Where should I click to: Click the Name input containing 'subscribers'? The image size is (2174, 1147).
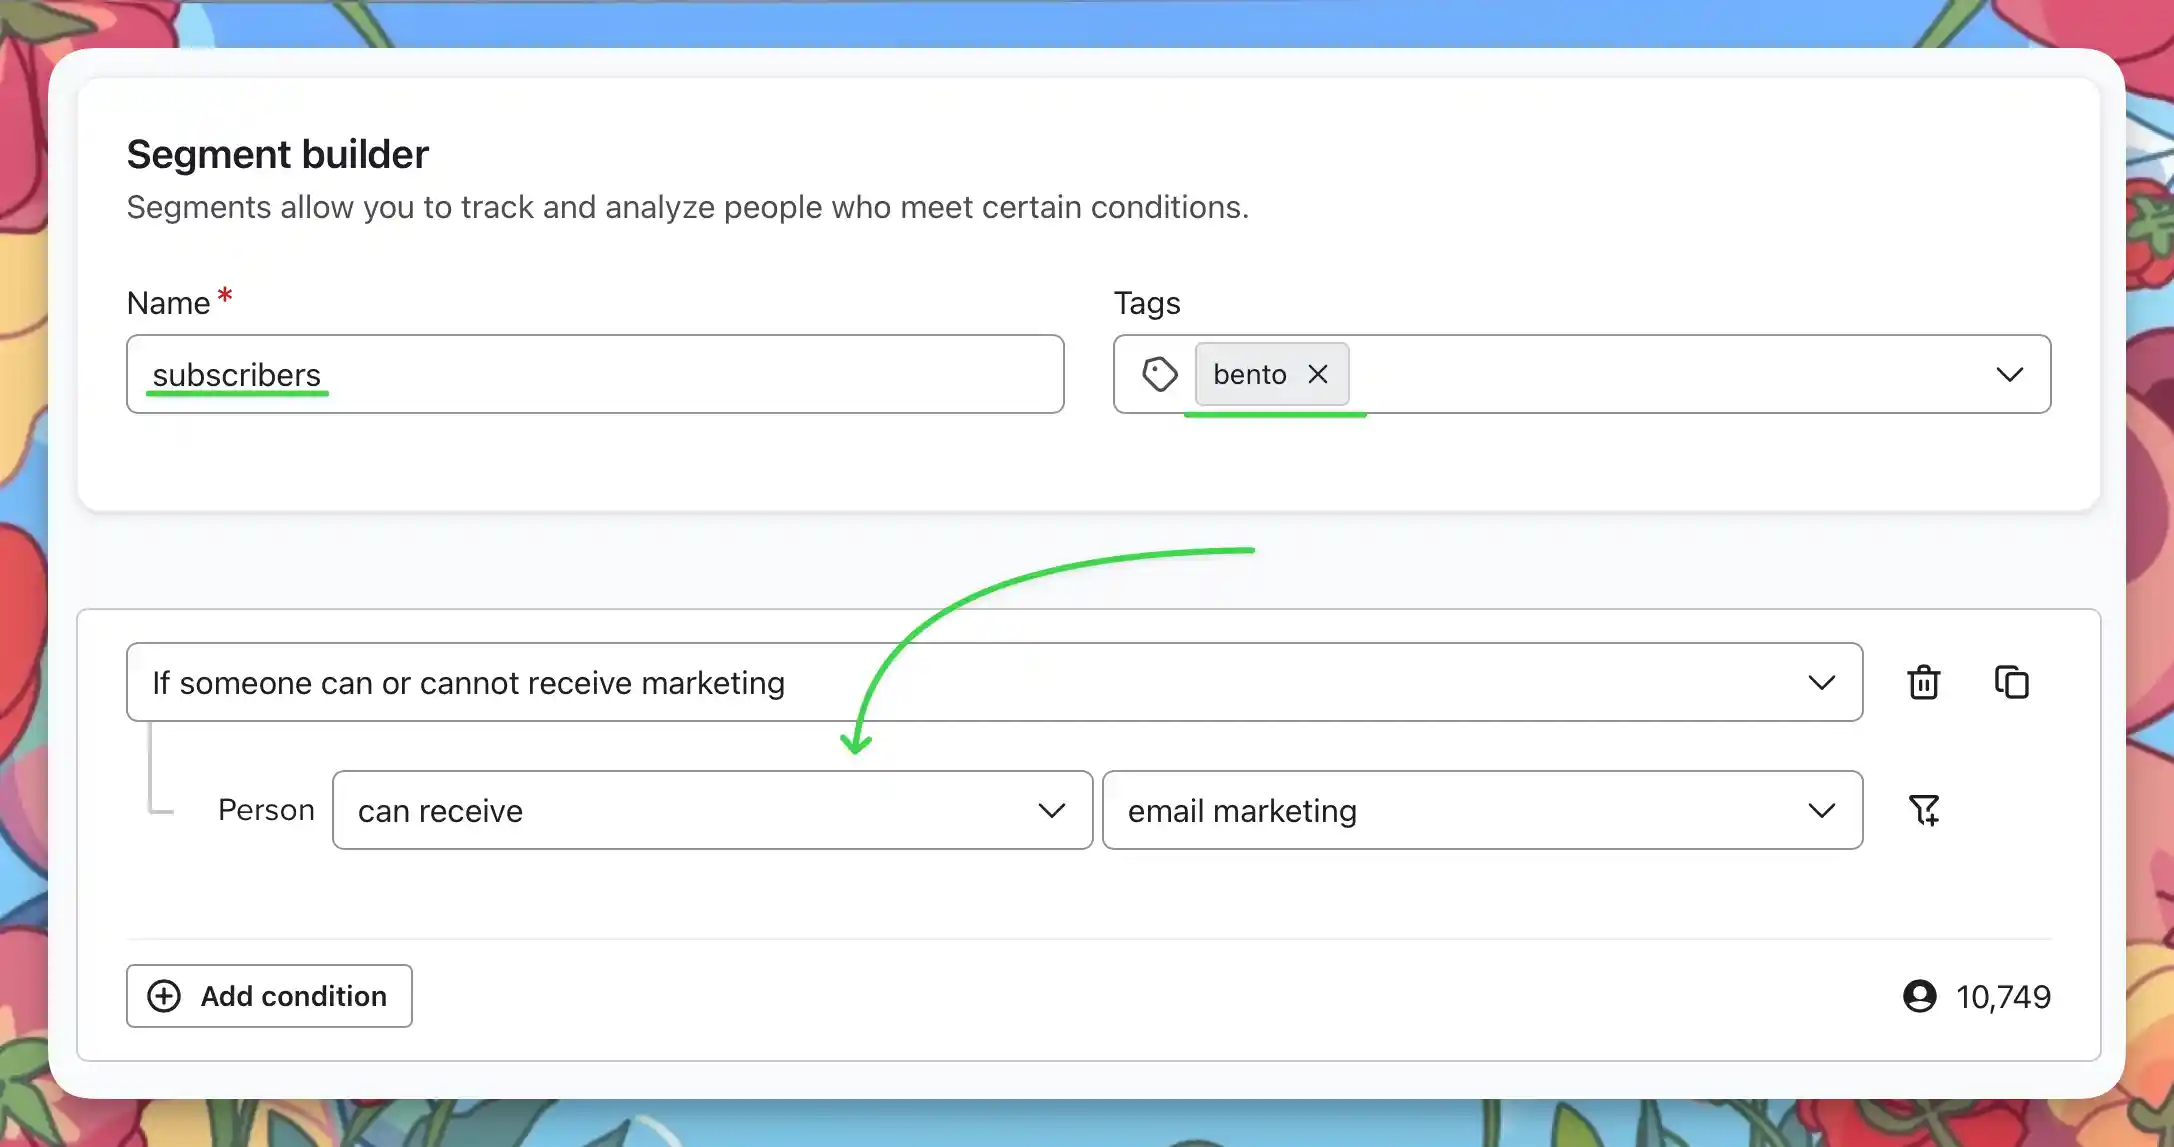coord(594,374)
